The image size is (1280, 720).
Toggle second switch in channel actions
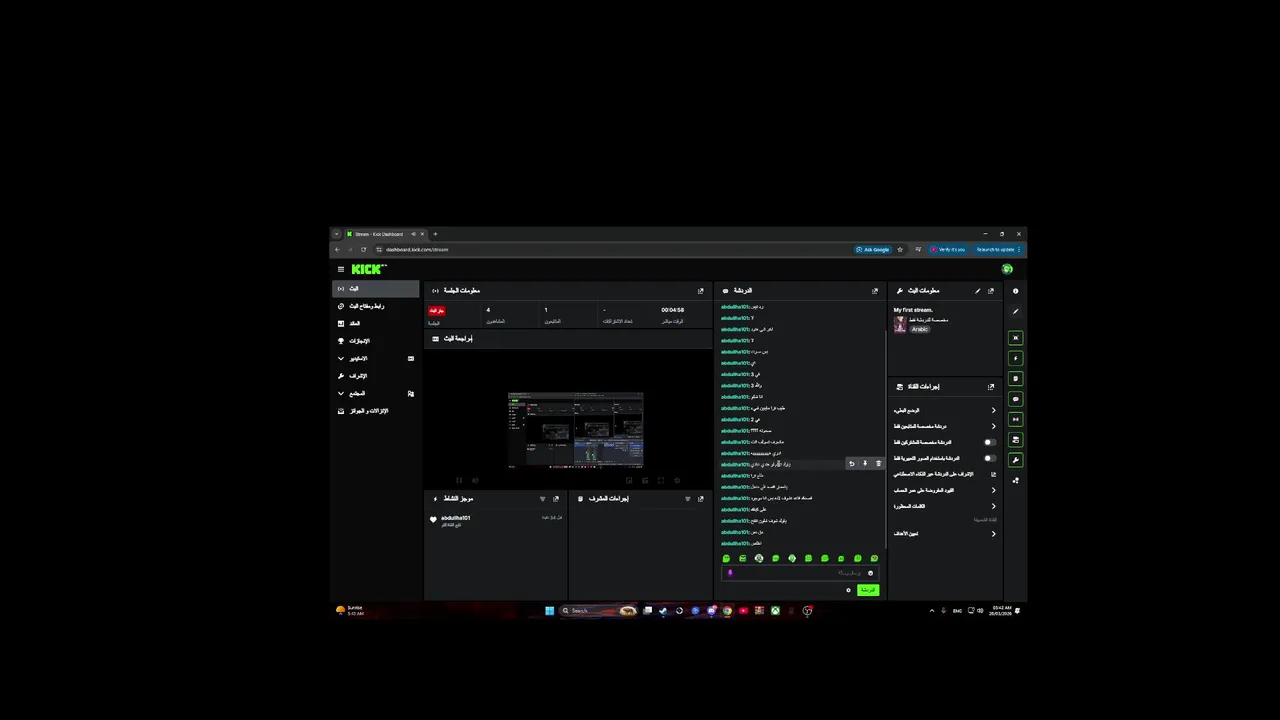pos(989,458)
